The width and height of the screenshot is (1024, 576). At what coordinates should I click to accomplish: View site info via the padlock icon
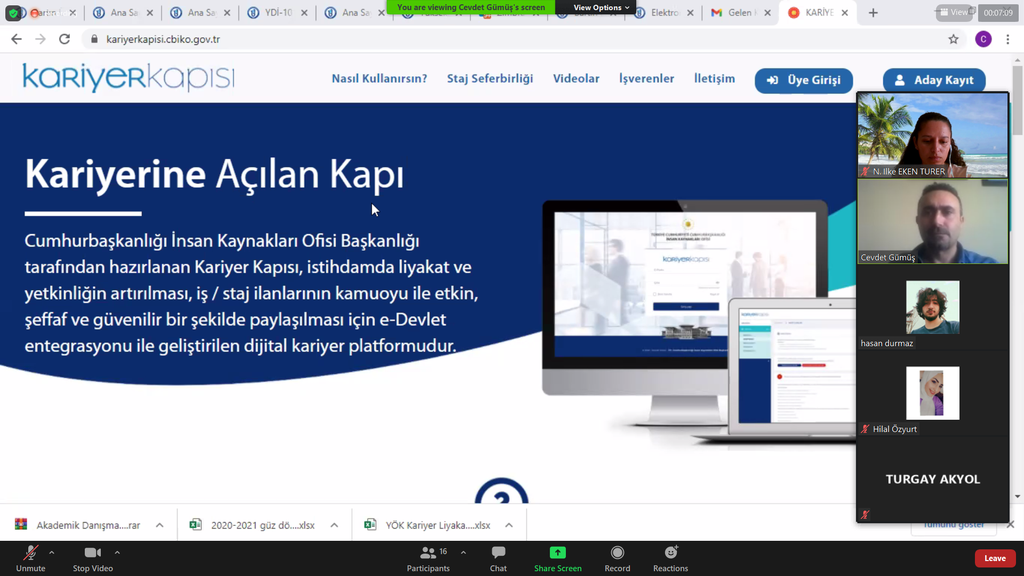coord(94,39)
